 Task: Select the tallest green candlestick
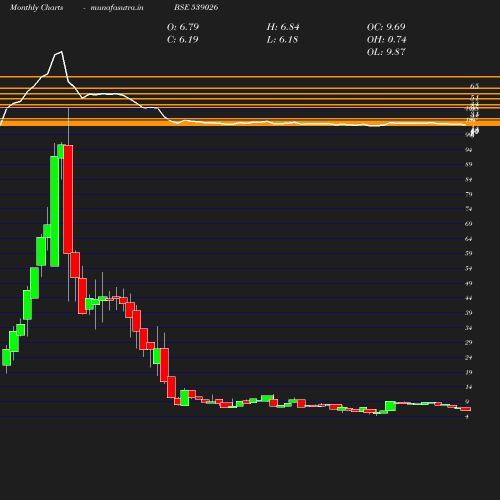click(x=55, y=211)
